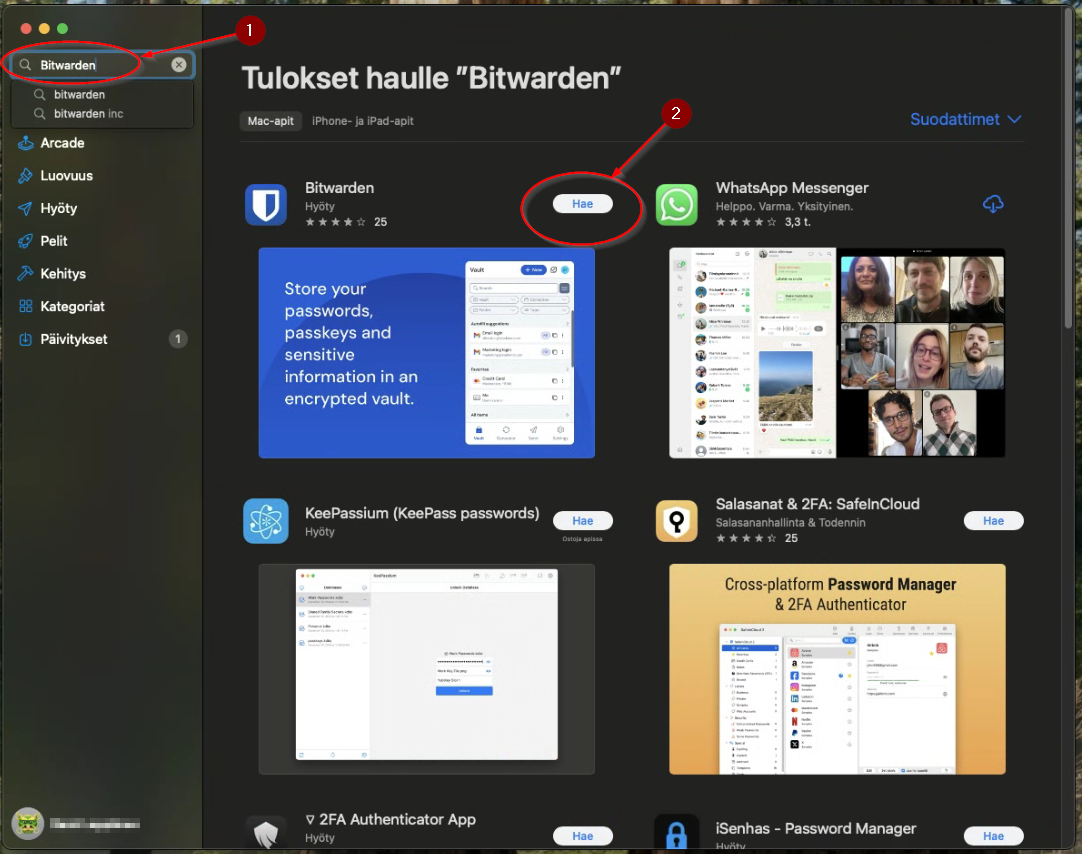Open the KeePassium screenshot preview

click(426, 669)
